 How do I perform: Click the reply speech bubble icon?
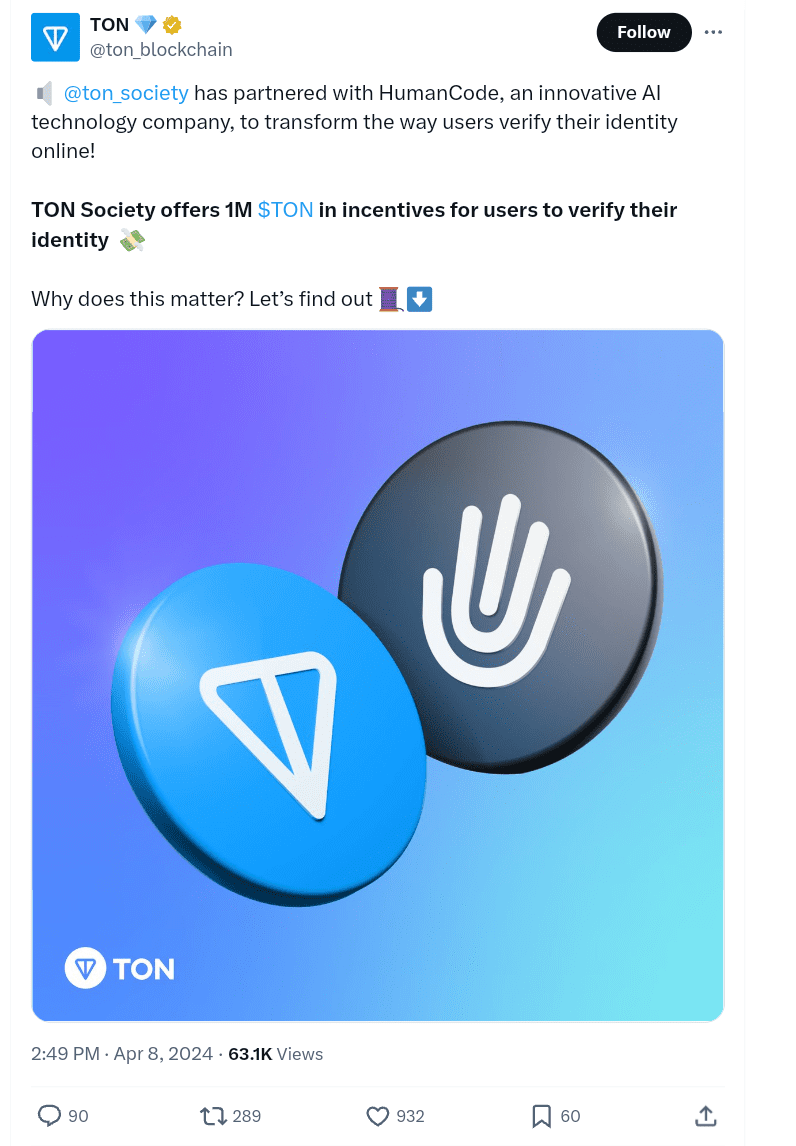pos(49,1115)
